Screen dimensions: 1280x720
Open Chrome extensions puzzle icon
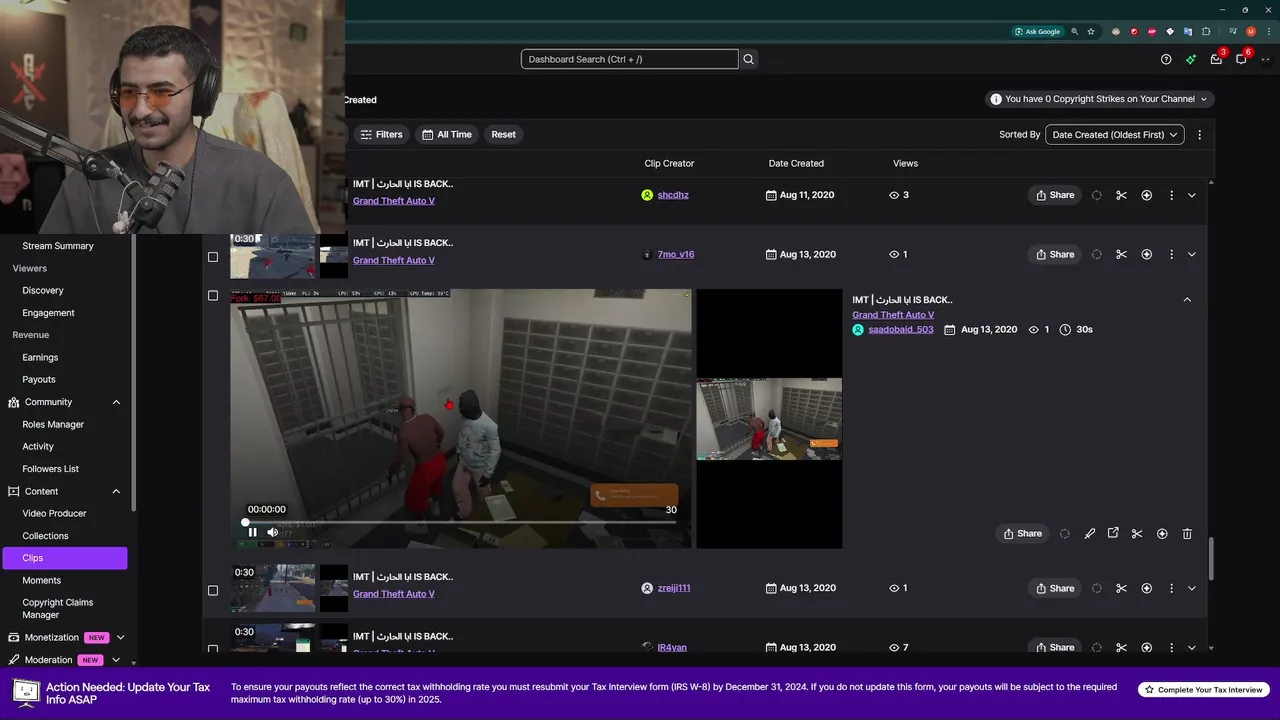1206,31
